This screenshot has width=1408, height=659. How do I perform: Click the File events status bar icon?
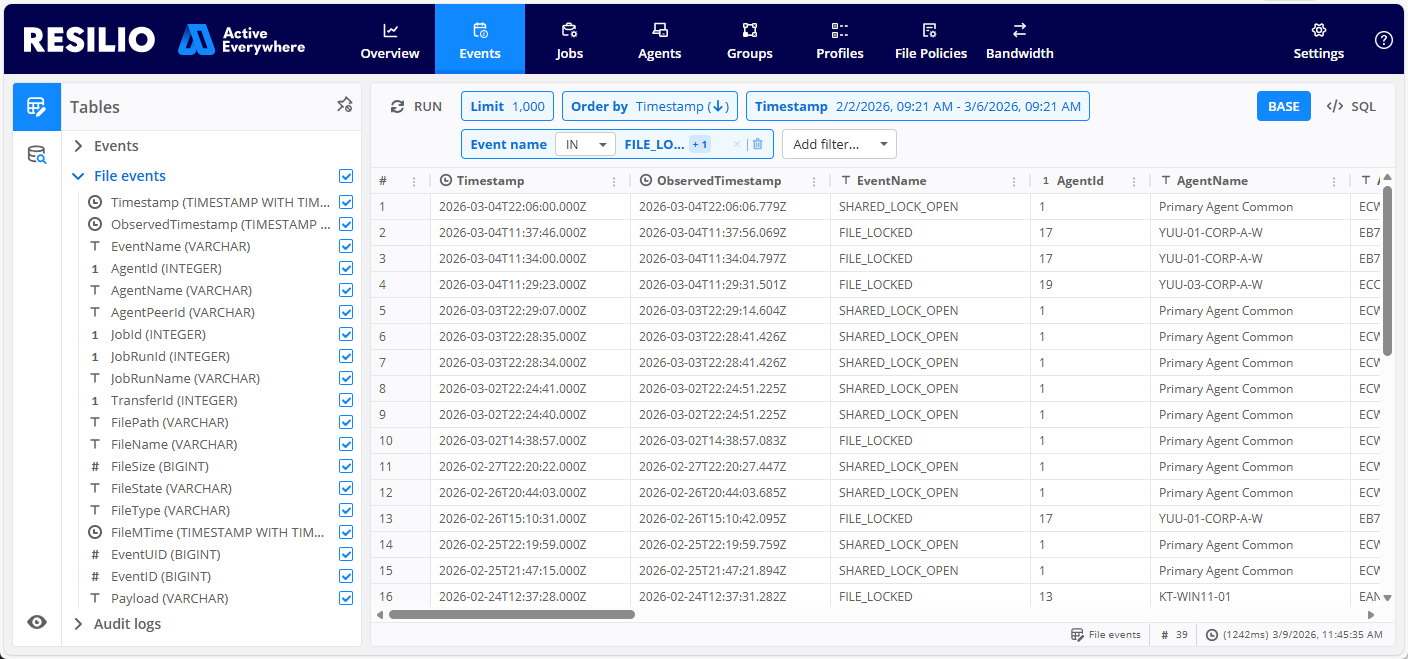[x=1077, y=634]
